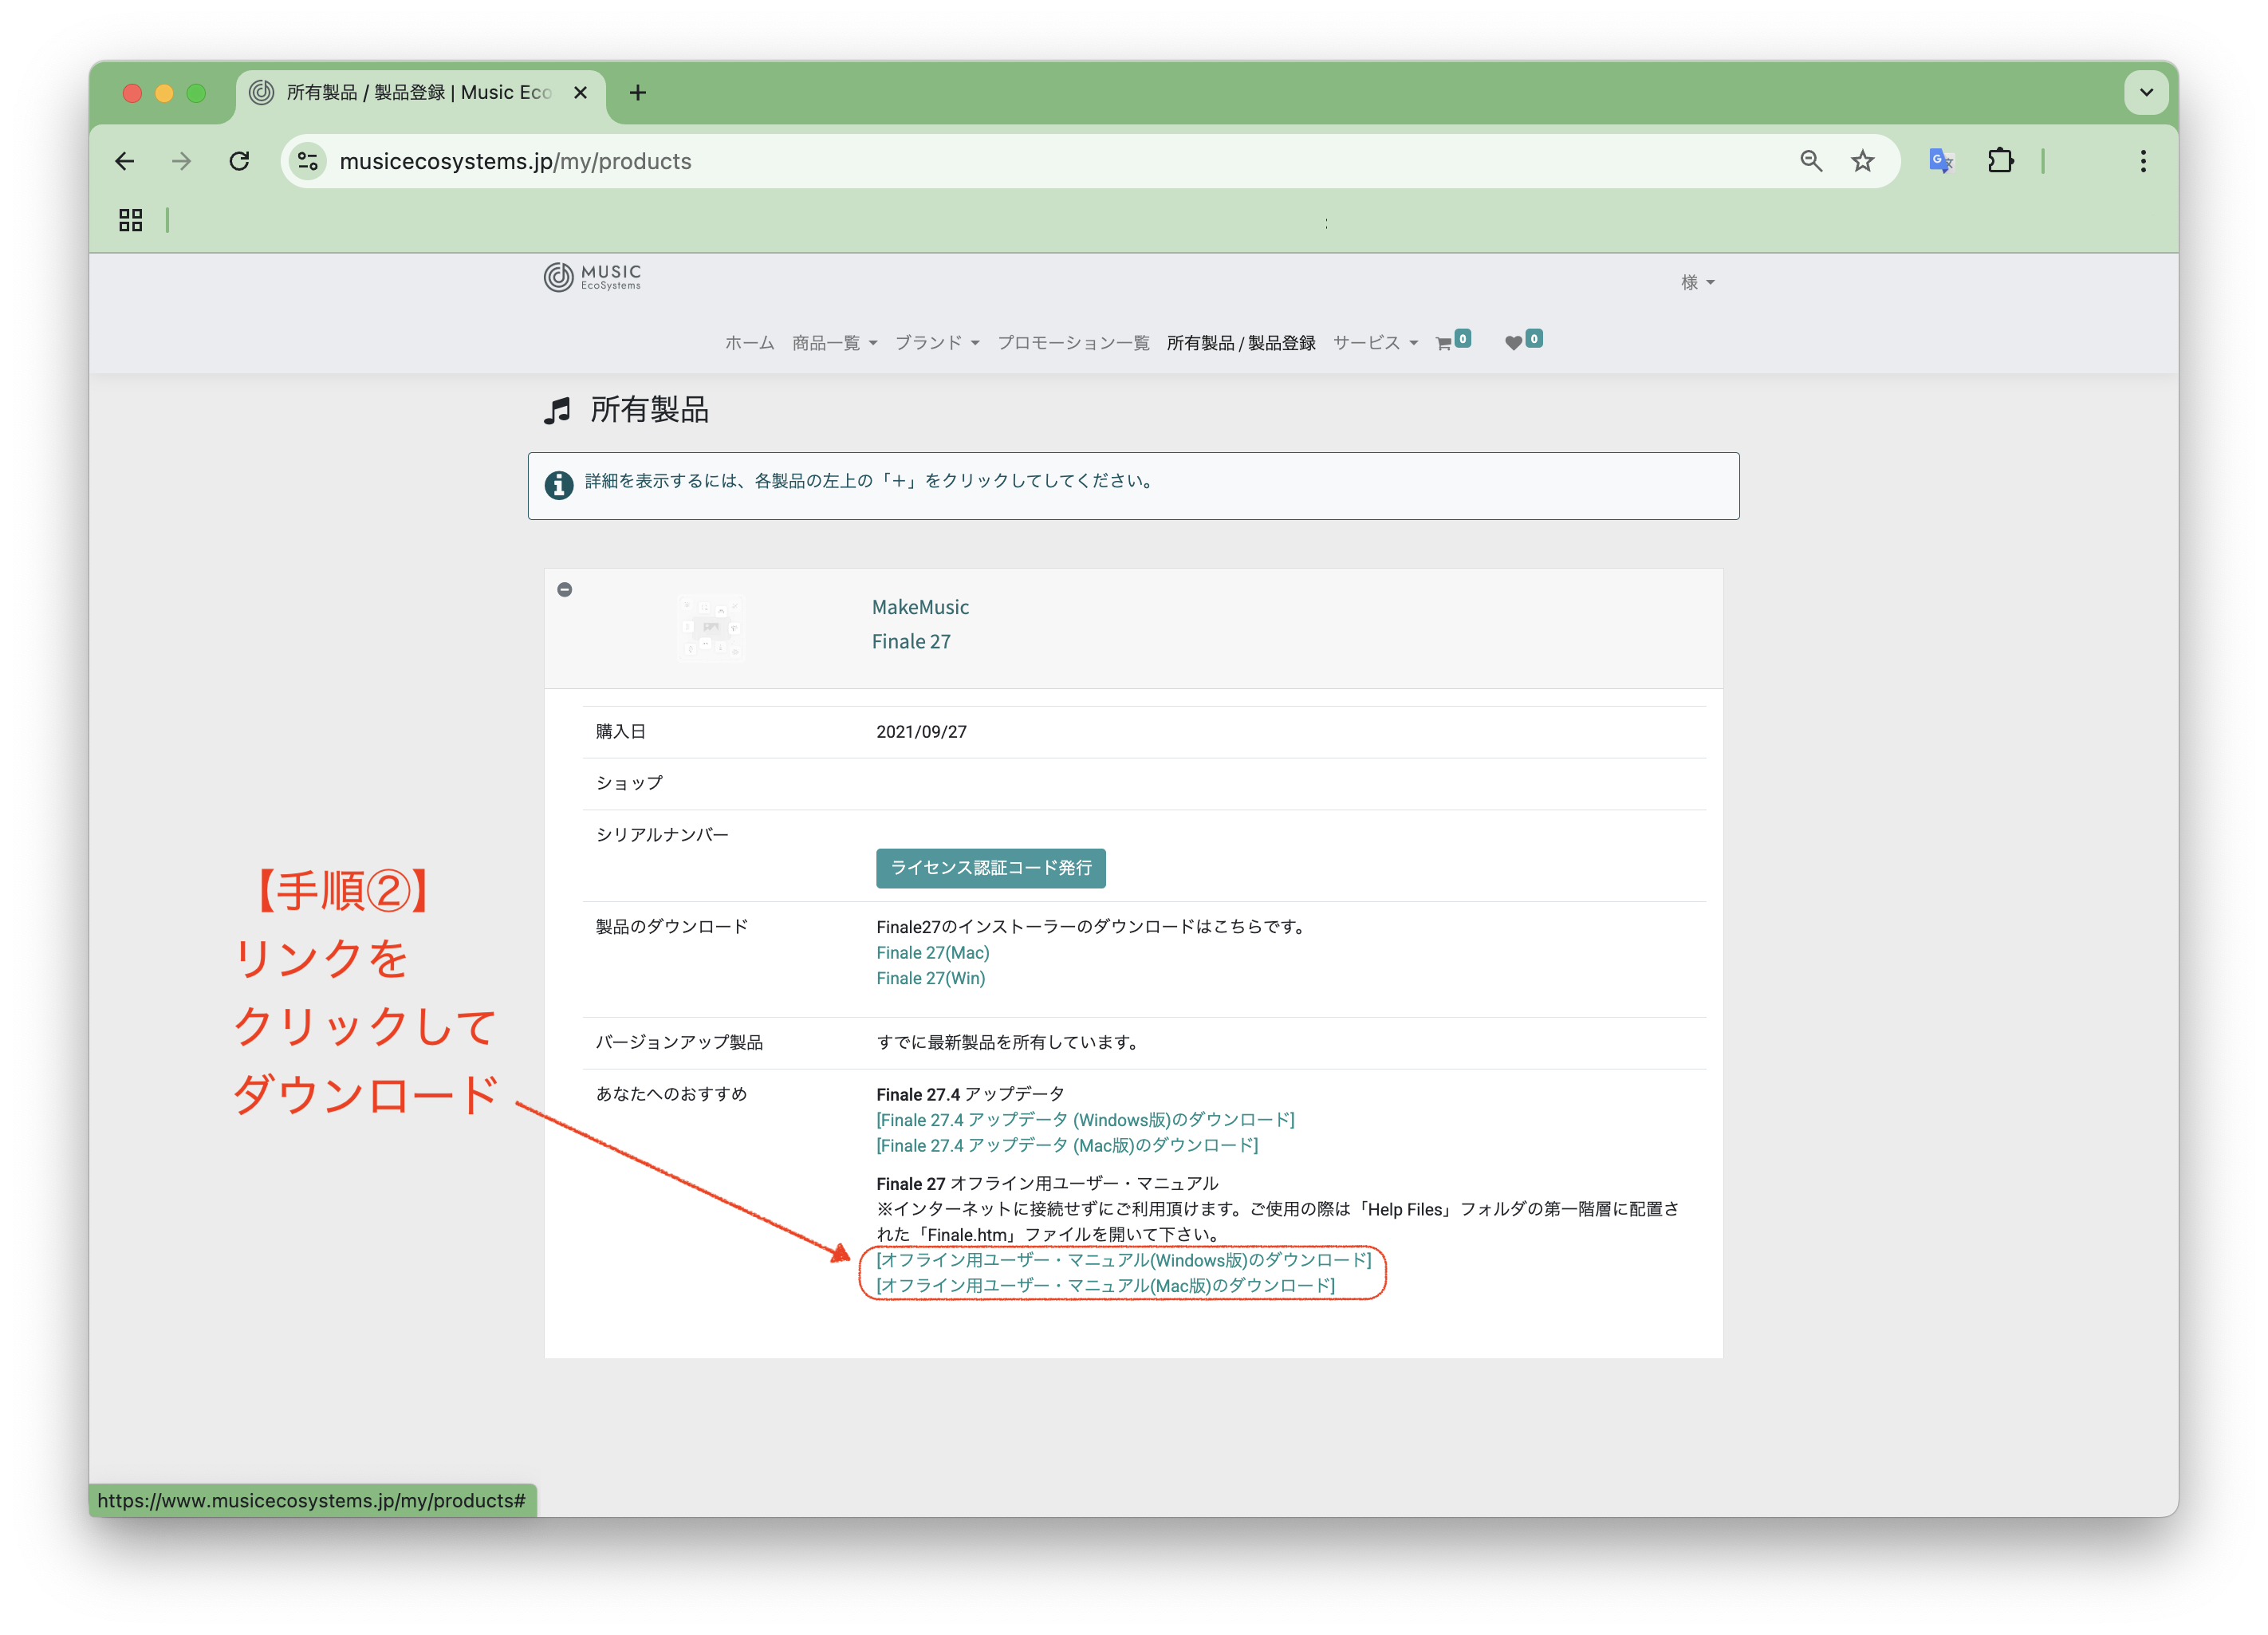Open the 様 account dropdown
The image size is (2268, 1635).
1698,283
